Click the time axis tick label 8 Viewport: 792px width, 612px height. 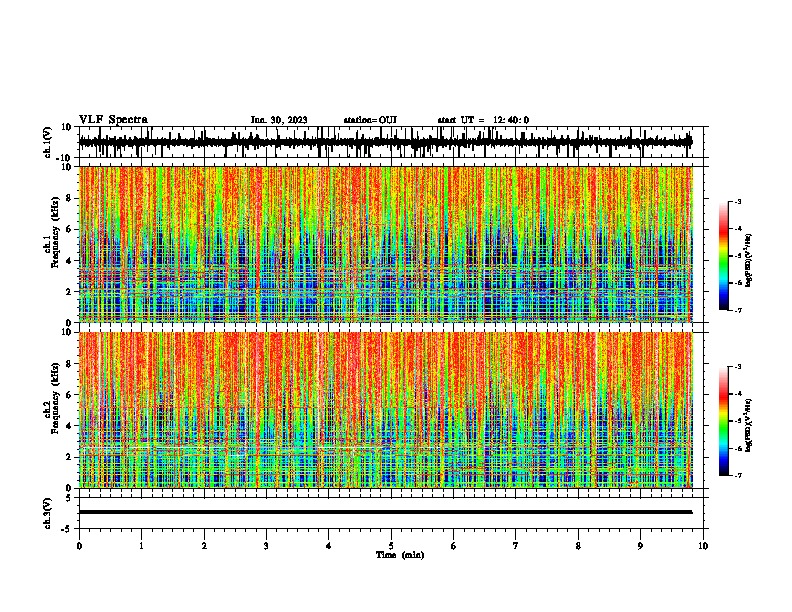578,546
